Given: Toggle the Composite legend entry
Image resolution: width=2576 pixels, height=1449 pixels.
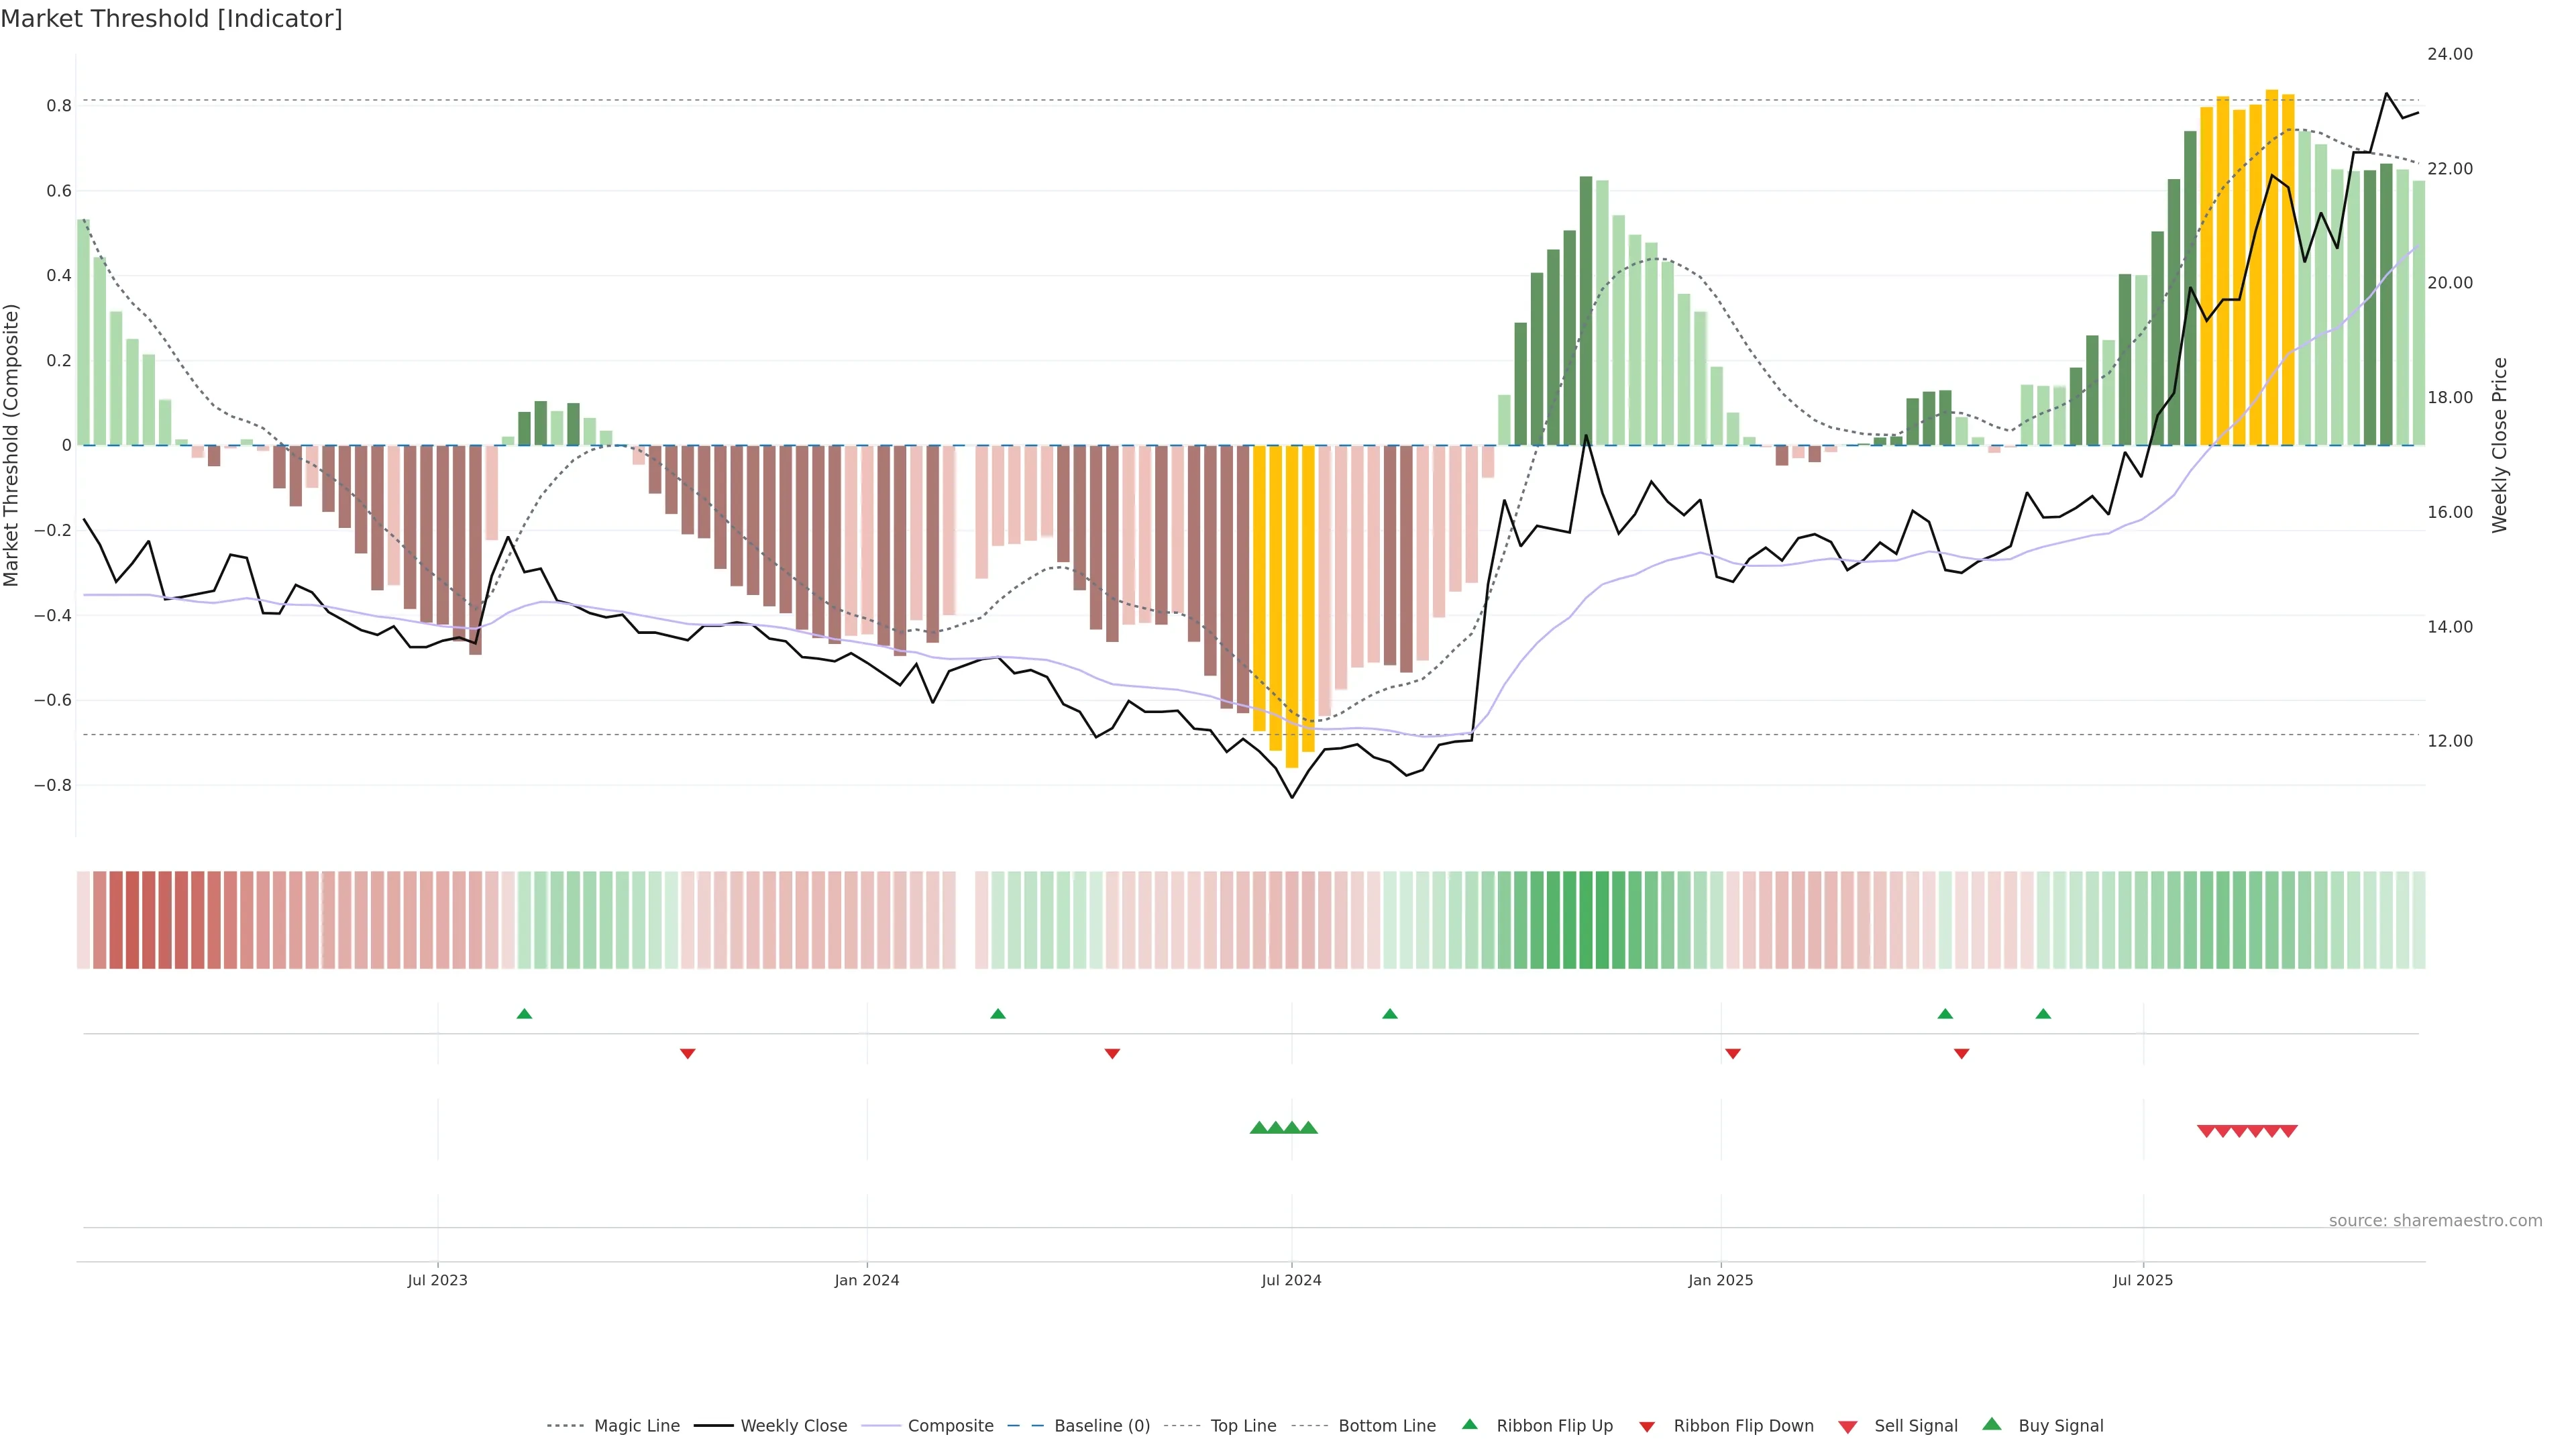Looking at the screenshot, I should point(950,1426).
